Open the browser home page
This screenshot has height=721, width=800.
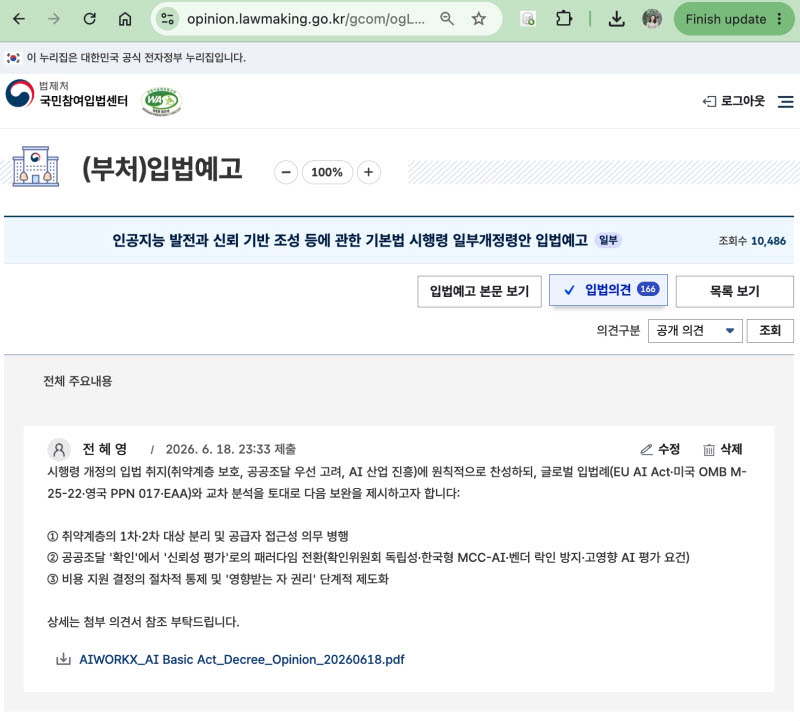coord(125,19)
